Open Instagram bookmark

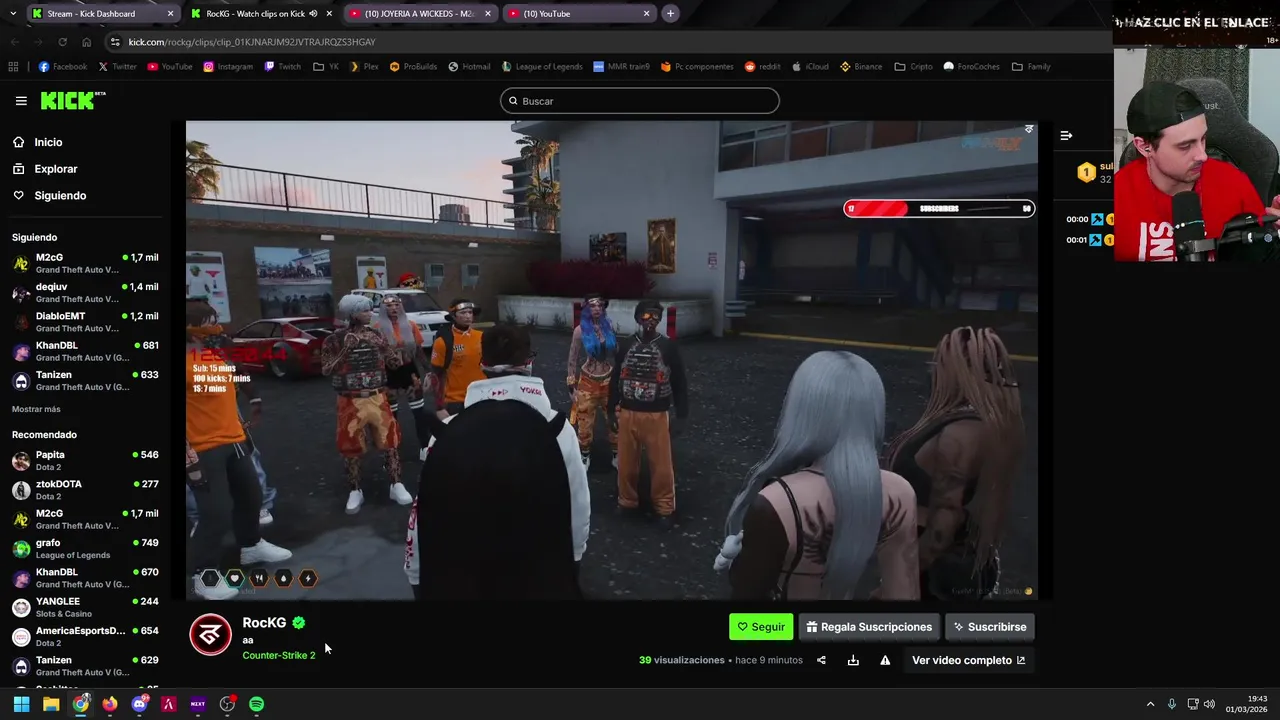(227, 67)
